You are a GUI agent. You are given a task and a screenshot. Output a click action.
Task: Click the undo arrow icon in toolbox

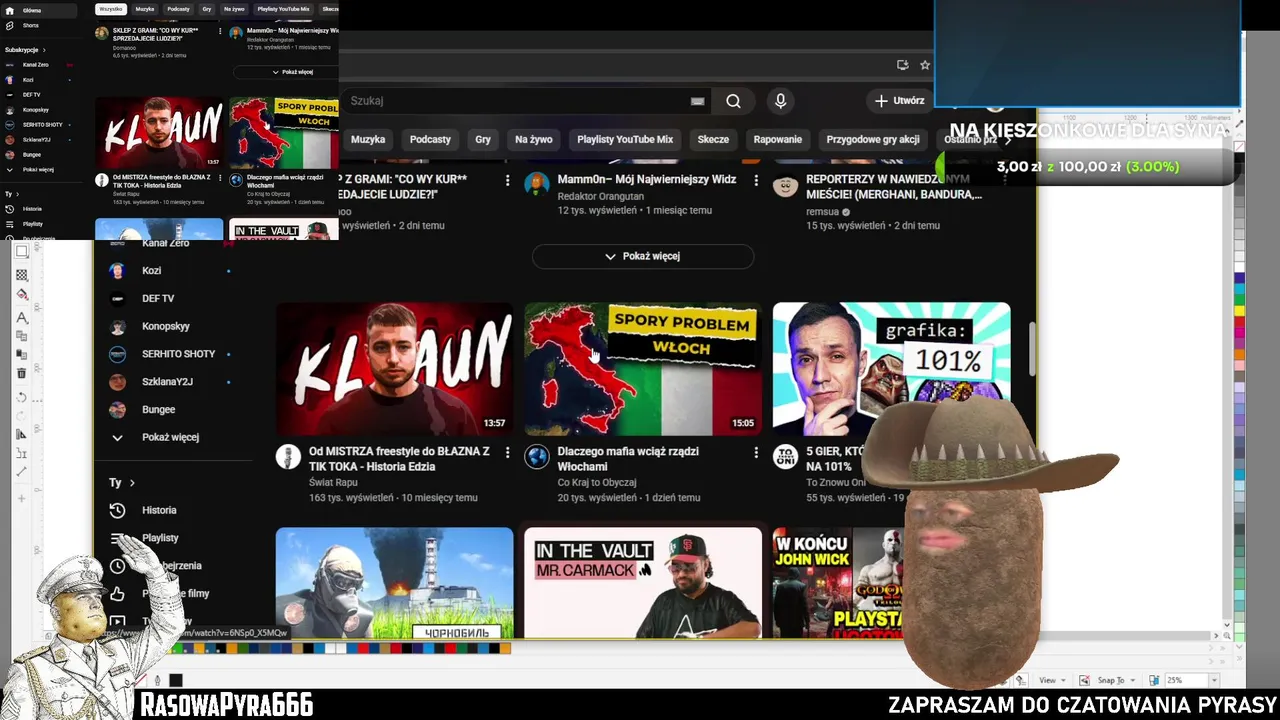[22, 397]
